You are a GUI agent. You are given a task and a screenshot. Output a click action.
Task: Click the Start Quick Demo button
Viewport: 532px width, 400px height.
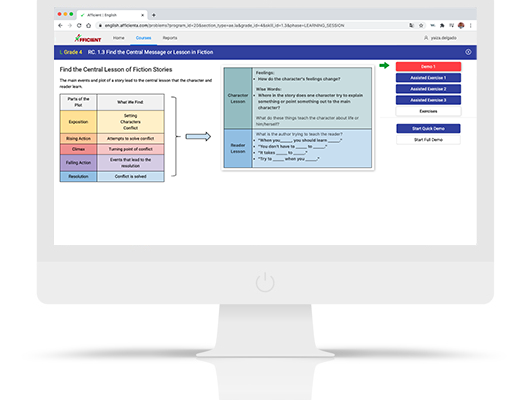click(428, 129)
